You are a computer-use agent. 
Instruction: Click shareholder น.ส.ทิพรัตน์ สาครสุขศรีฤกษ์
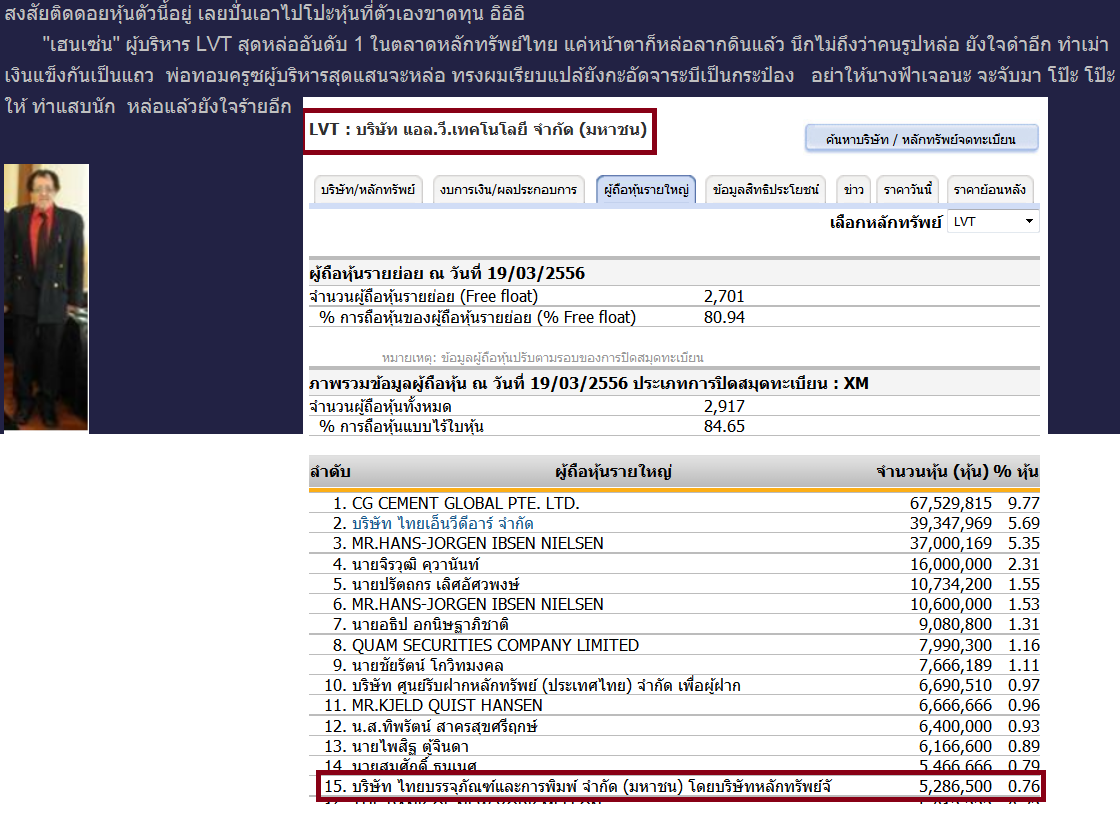pyautogui.click(x=444, y=726)
